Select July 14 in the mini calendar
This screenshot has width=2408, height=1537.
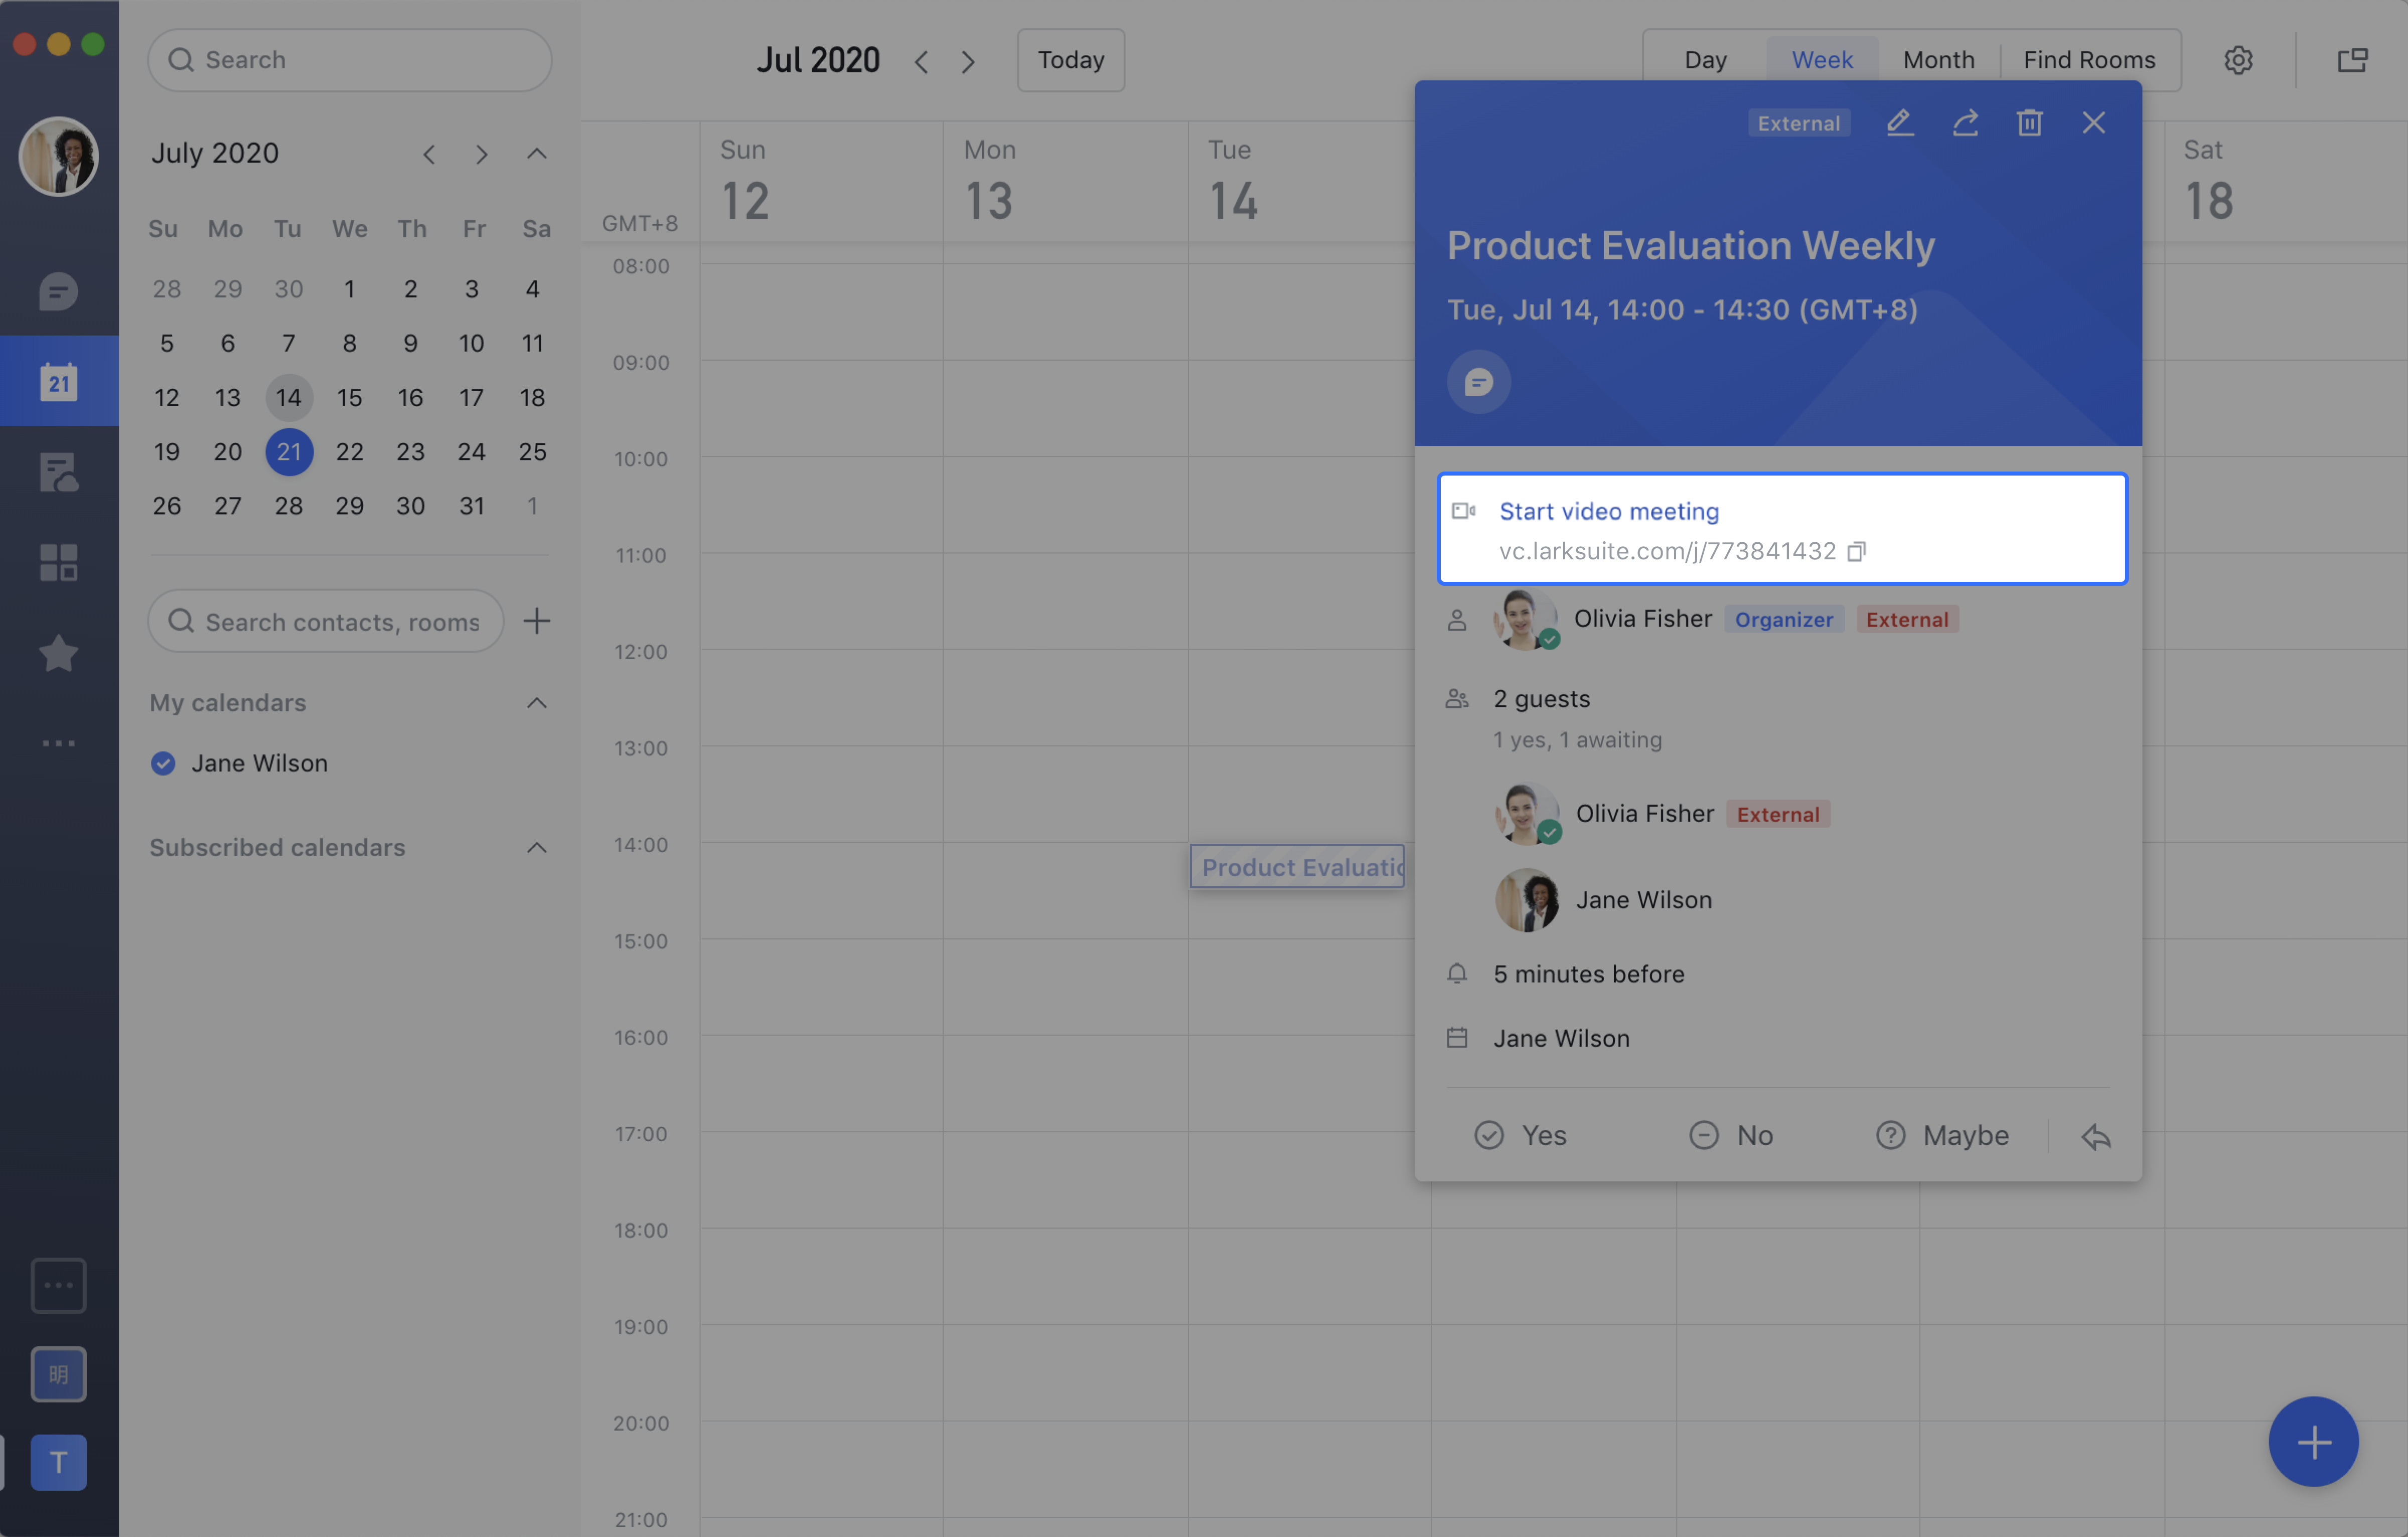click(x=289, y=397)
